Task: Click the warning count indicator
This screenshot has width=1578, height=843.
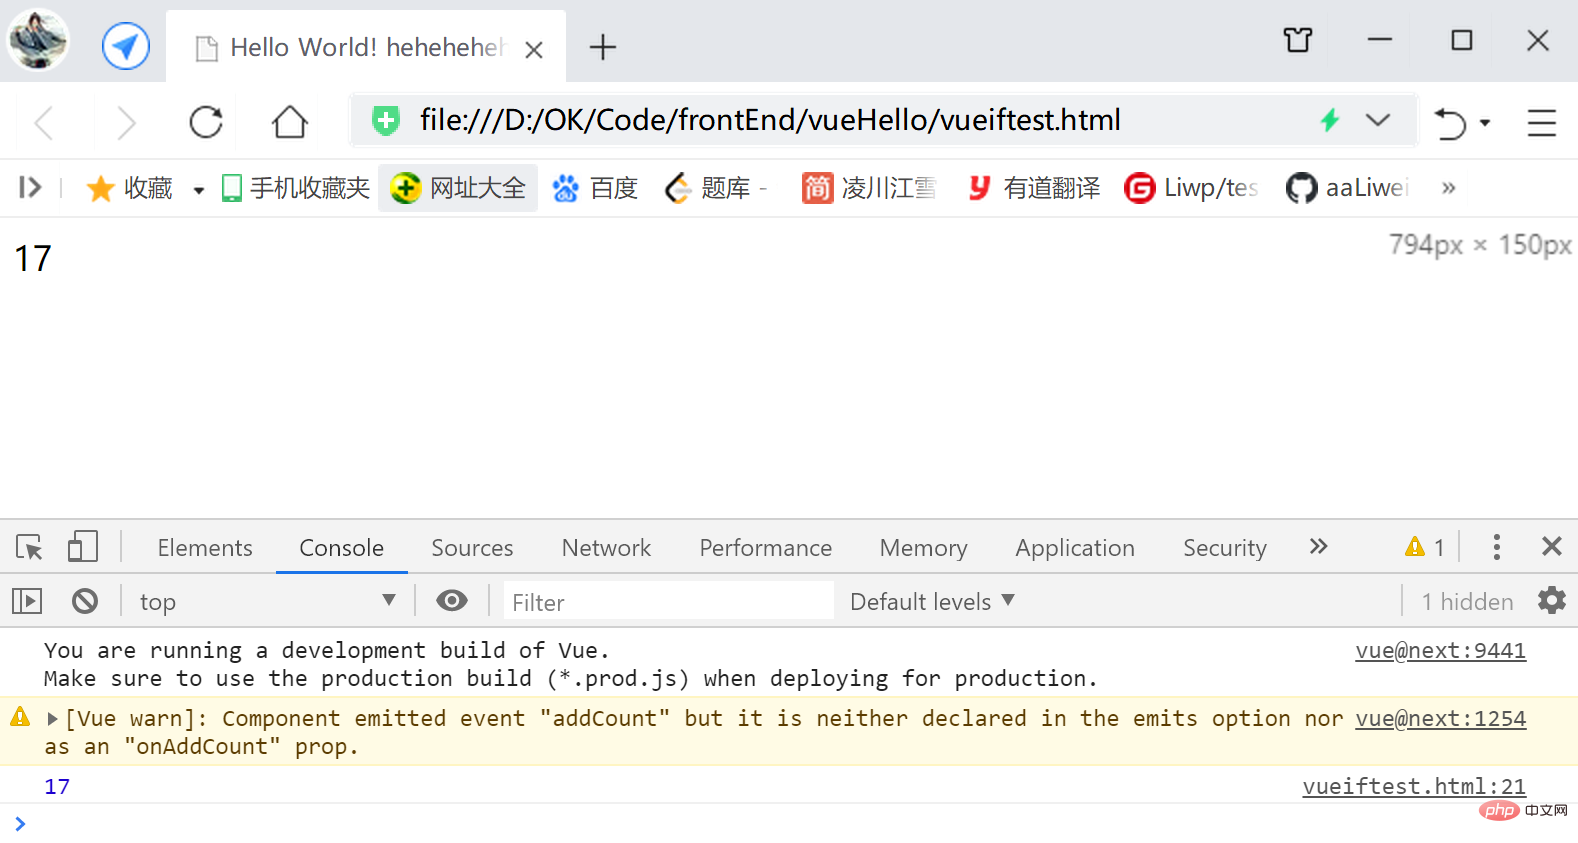Action: pos(1425,547)
